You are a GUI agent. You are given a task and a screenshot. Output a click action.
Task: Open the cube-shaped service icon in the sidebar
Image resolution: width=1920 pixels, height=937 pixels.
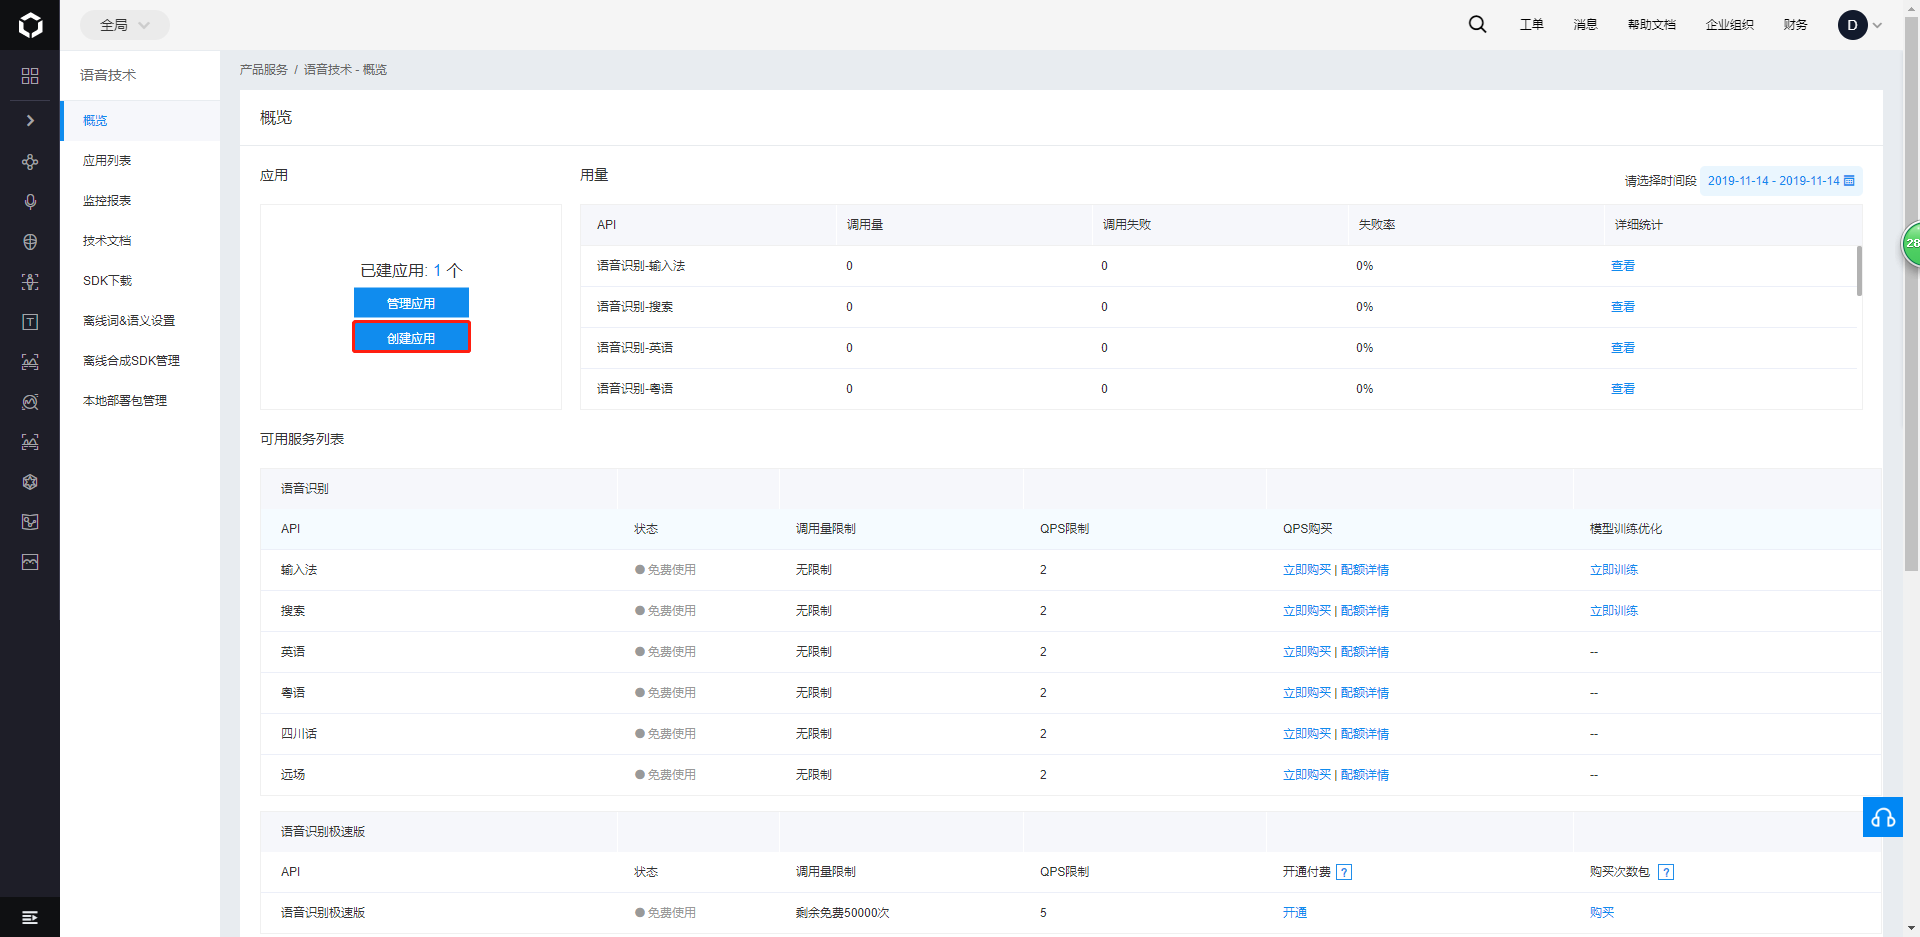tap(30, 482)
